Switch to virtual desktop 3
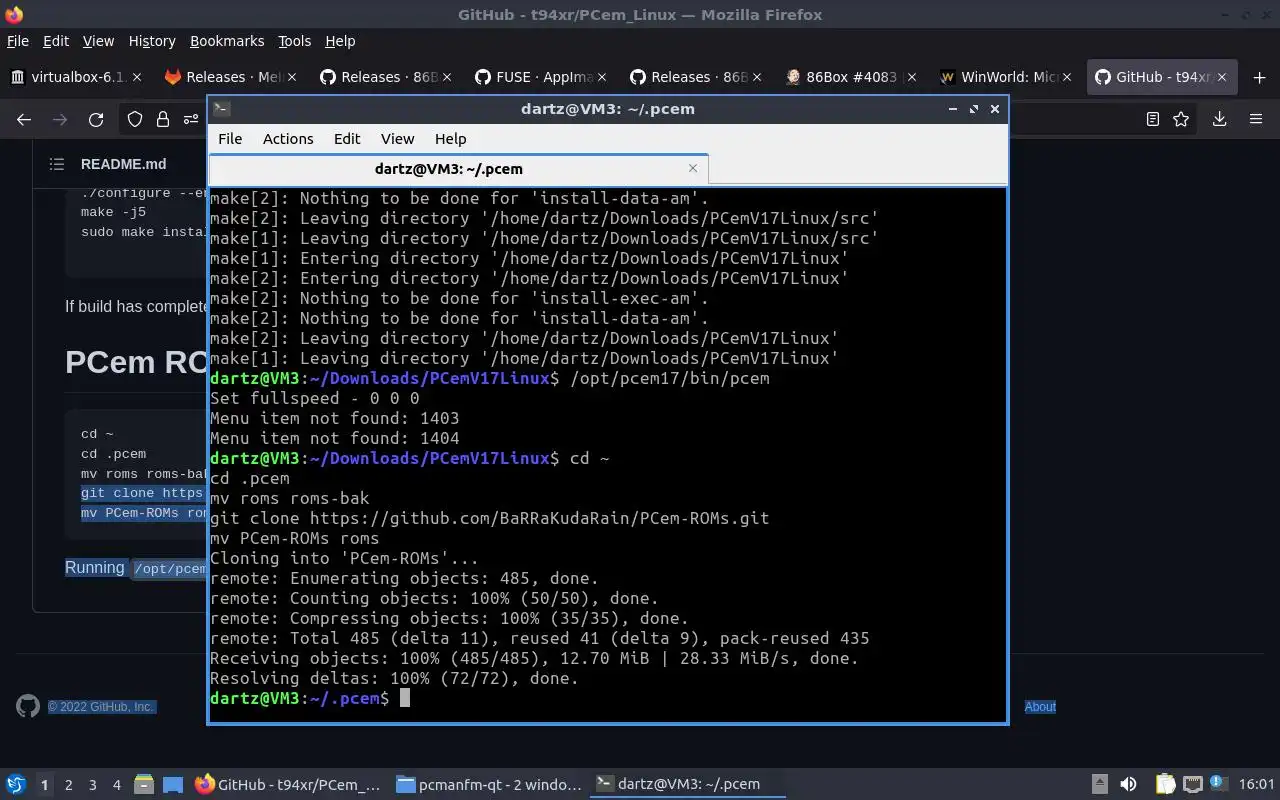This screenshot has height=800, width=1280. [x=92, y=785]
